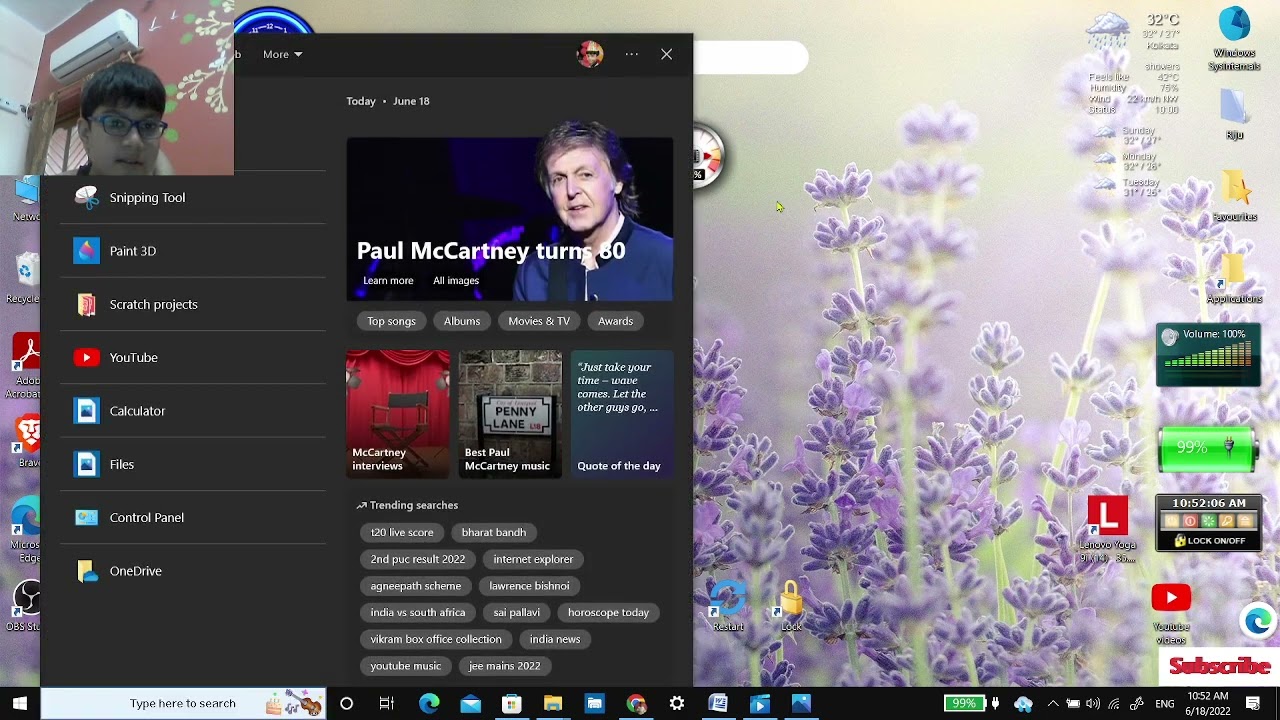The image size is (1280, 720).
Task: Open the Best Paul McCartney music card
Action: coord(510,413)
